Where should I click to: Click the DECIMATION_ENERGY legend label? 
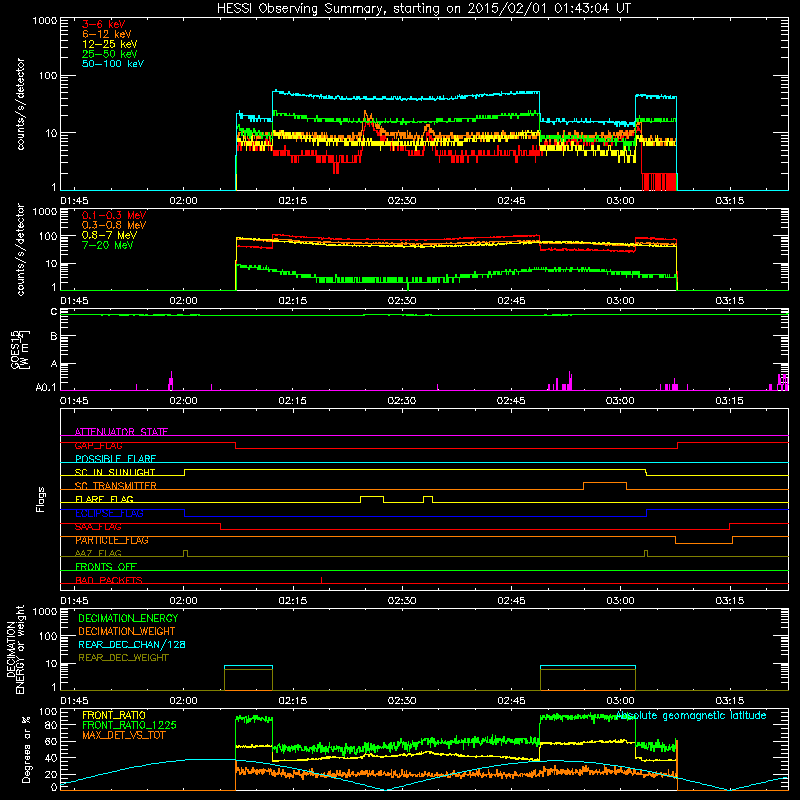pos(128,618)
